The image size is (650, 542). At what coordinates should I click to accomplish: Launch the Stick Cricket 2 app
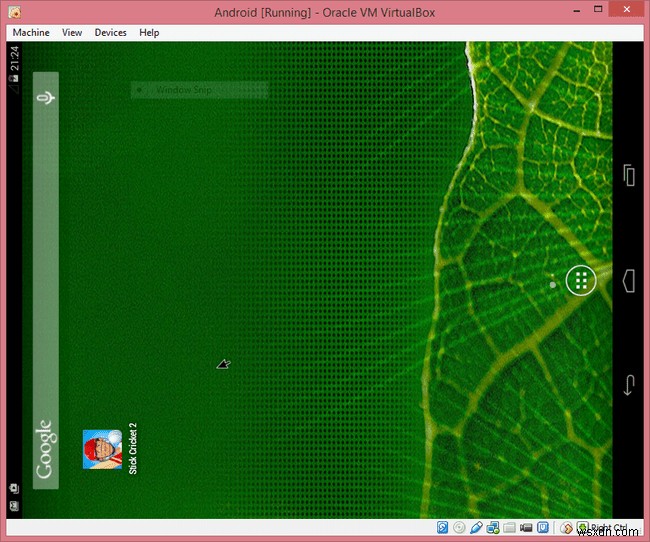click(x=102, y=449)
